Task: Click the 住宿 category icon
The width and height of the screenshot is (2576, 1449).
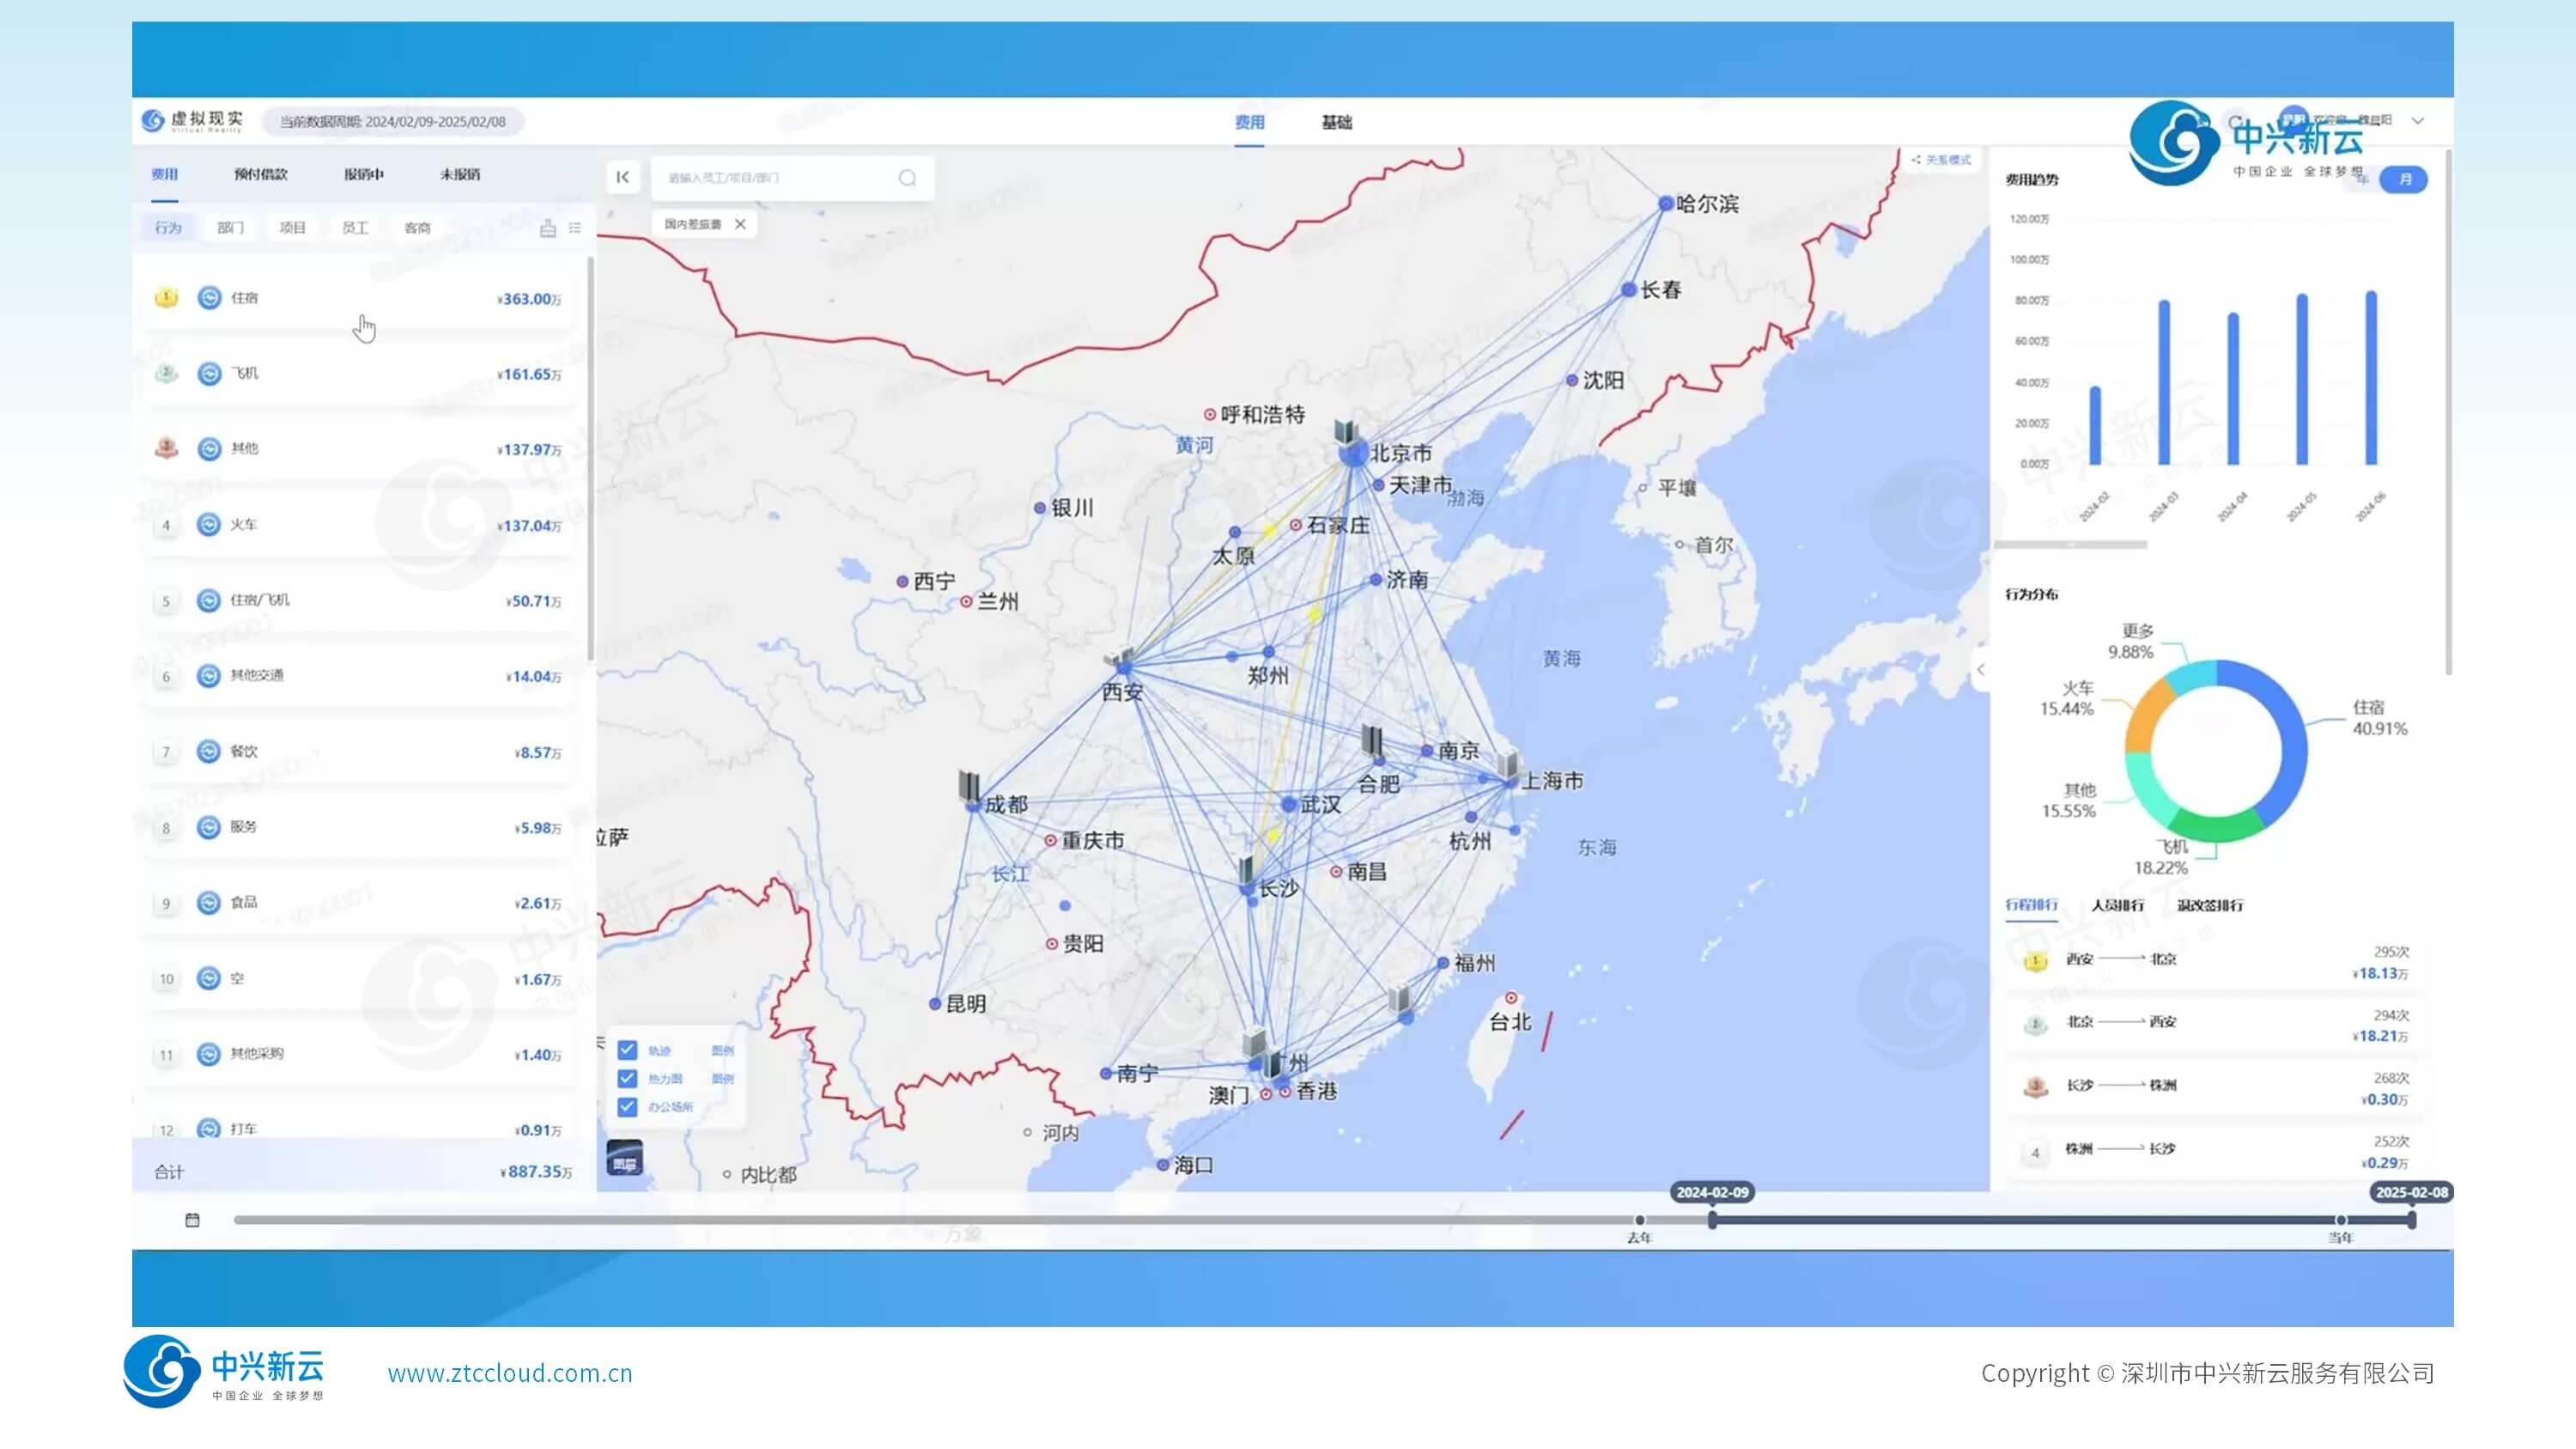Action: tap(209, 298)
